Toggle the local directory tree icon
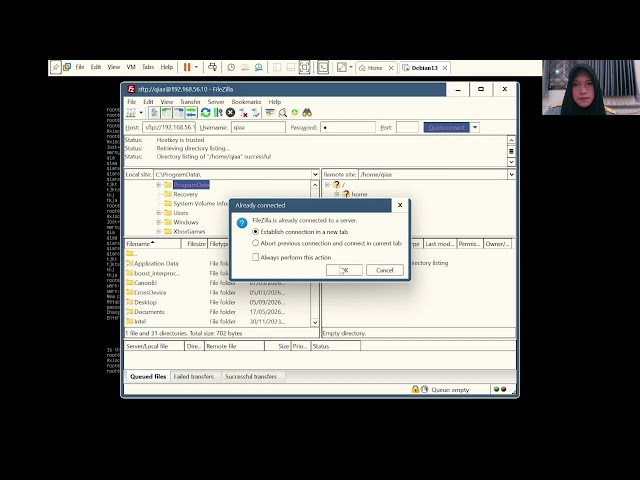Screen dimensions: 640x480 click(167, 113)
